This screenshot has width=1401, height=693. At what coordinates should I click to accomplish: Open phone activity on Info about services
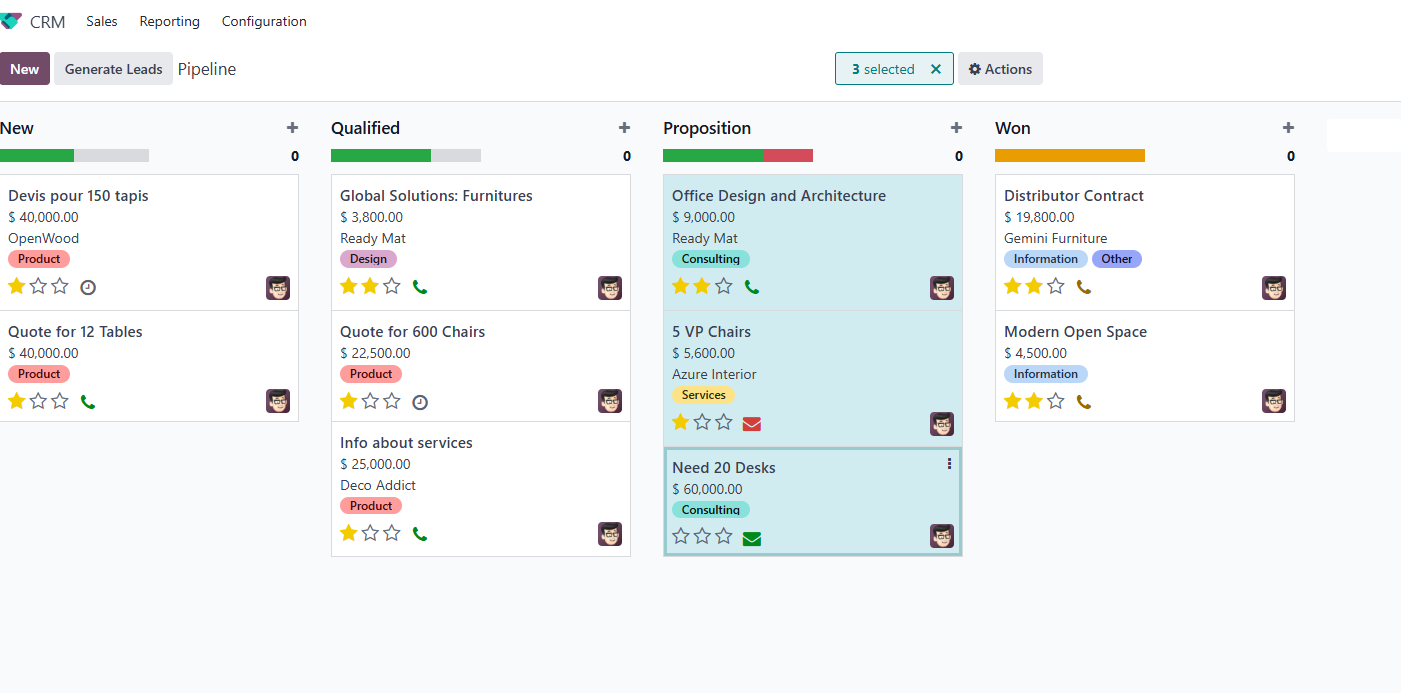tap(420, 534)
